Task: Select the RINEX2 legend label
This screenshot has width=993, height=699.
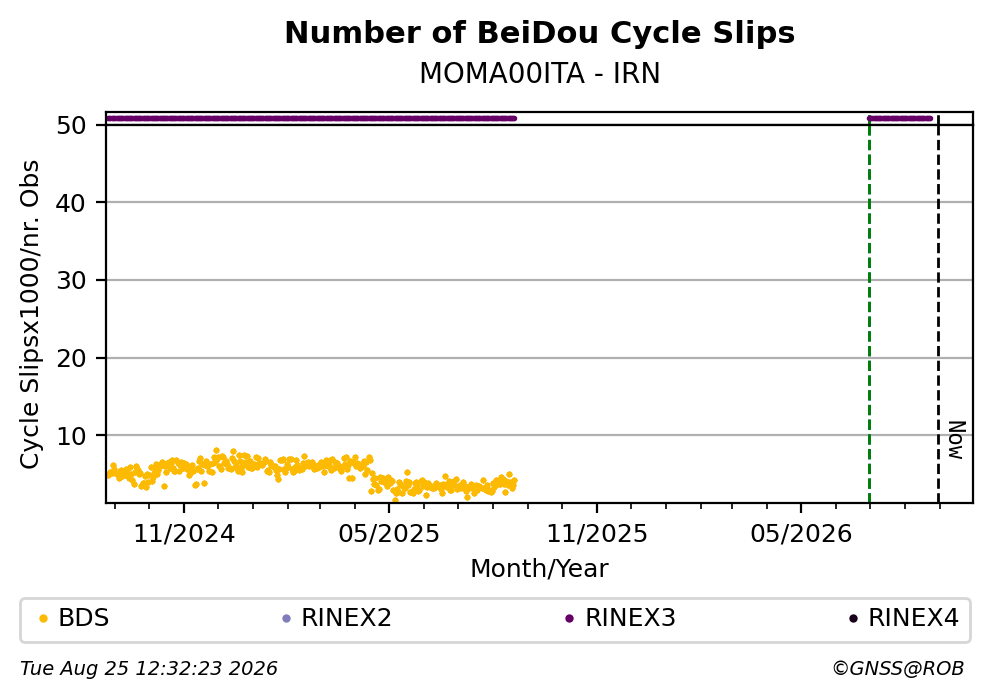Action: click(x=346, y=618)
